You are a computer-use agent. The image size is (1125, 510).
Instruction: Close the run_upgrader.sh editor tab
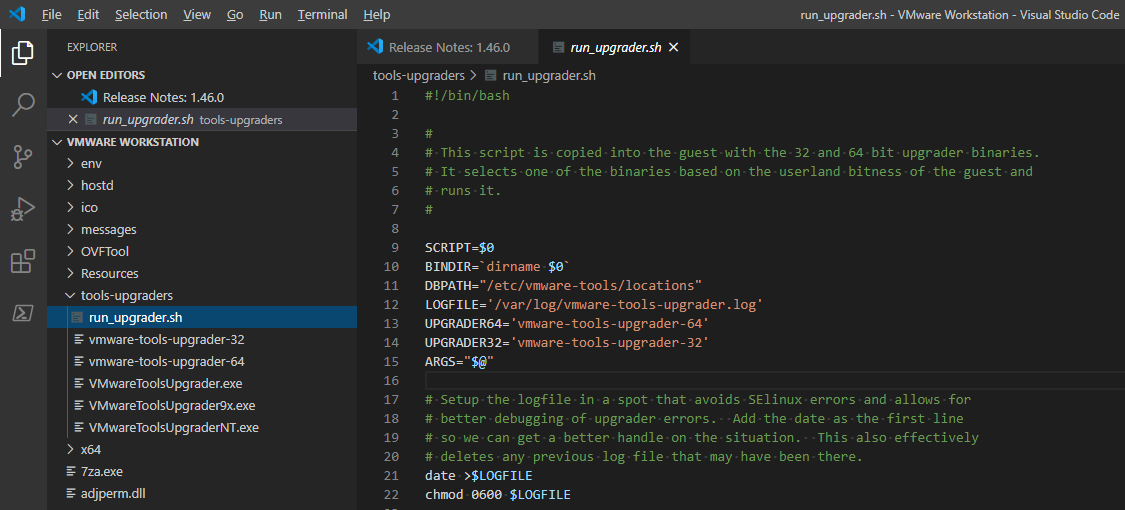coord(673,48)
